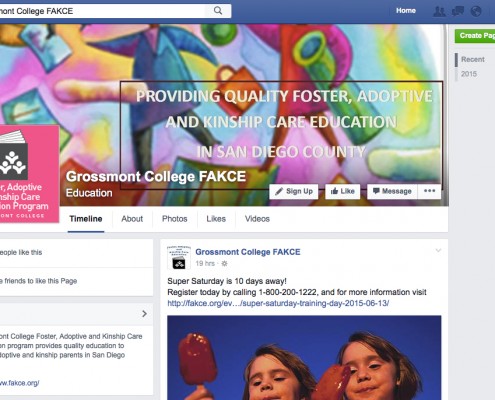
Task: Expand the About section arrow
Action: (x=144, y=314)
